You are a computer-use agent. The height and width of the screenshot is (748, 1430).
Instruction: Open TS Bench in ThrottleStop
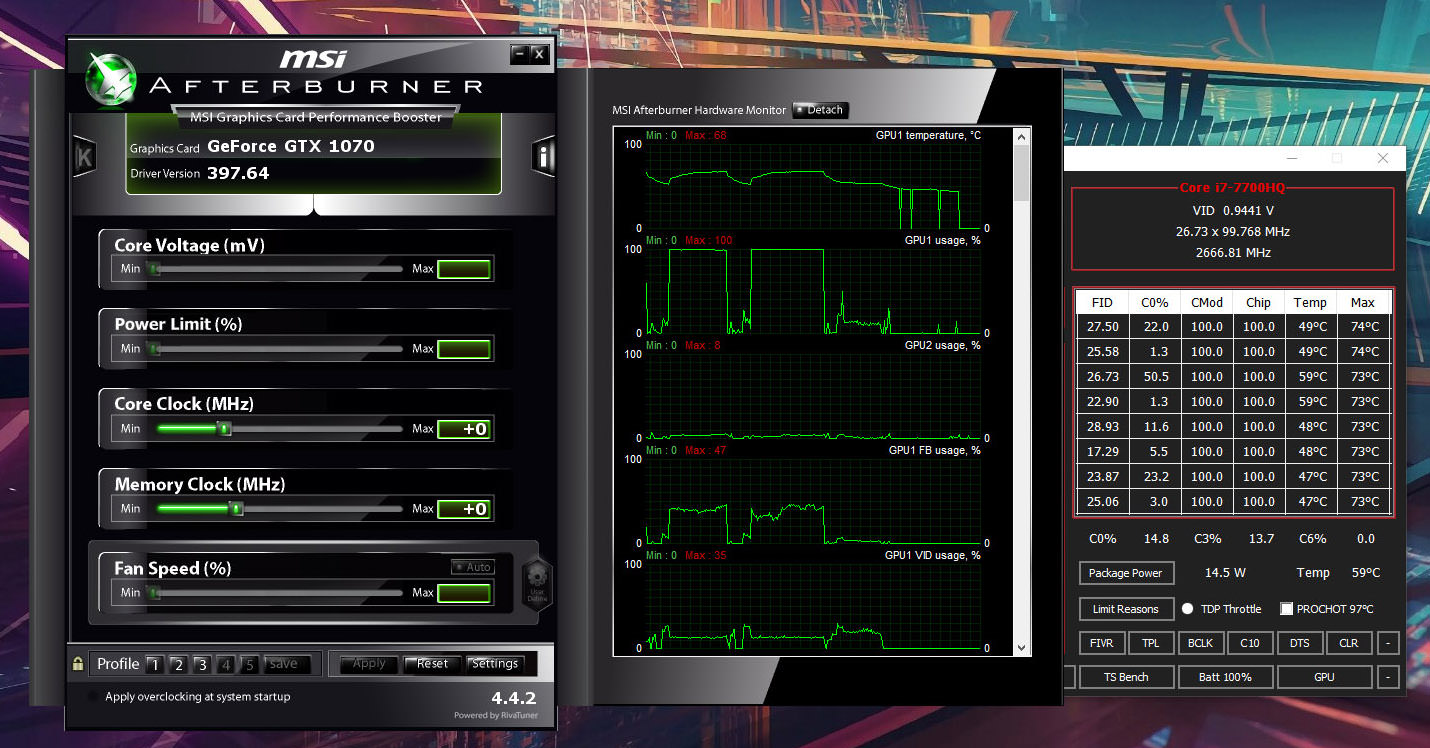tap(1126, 677)
